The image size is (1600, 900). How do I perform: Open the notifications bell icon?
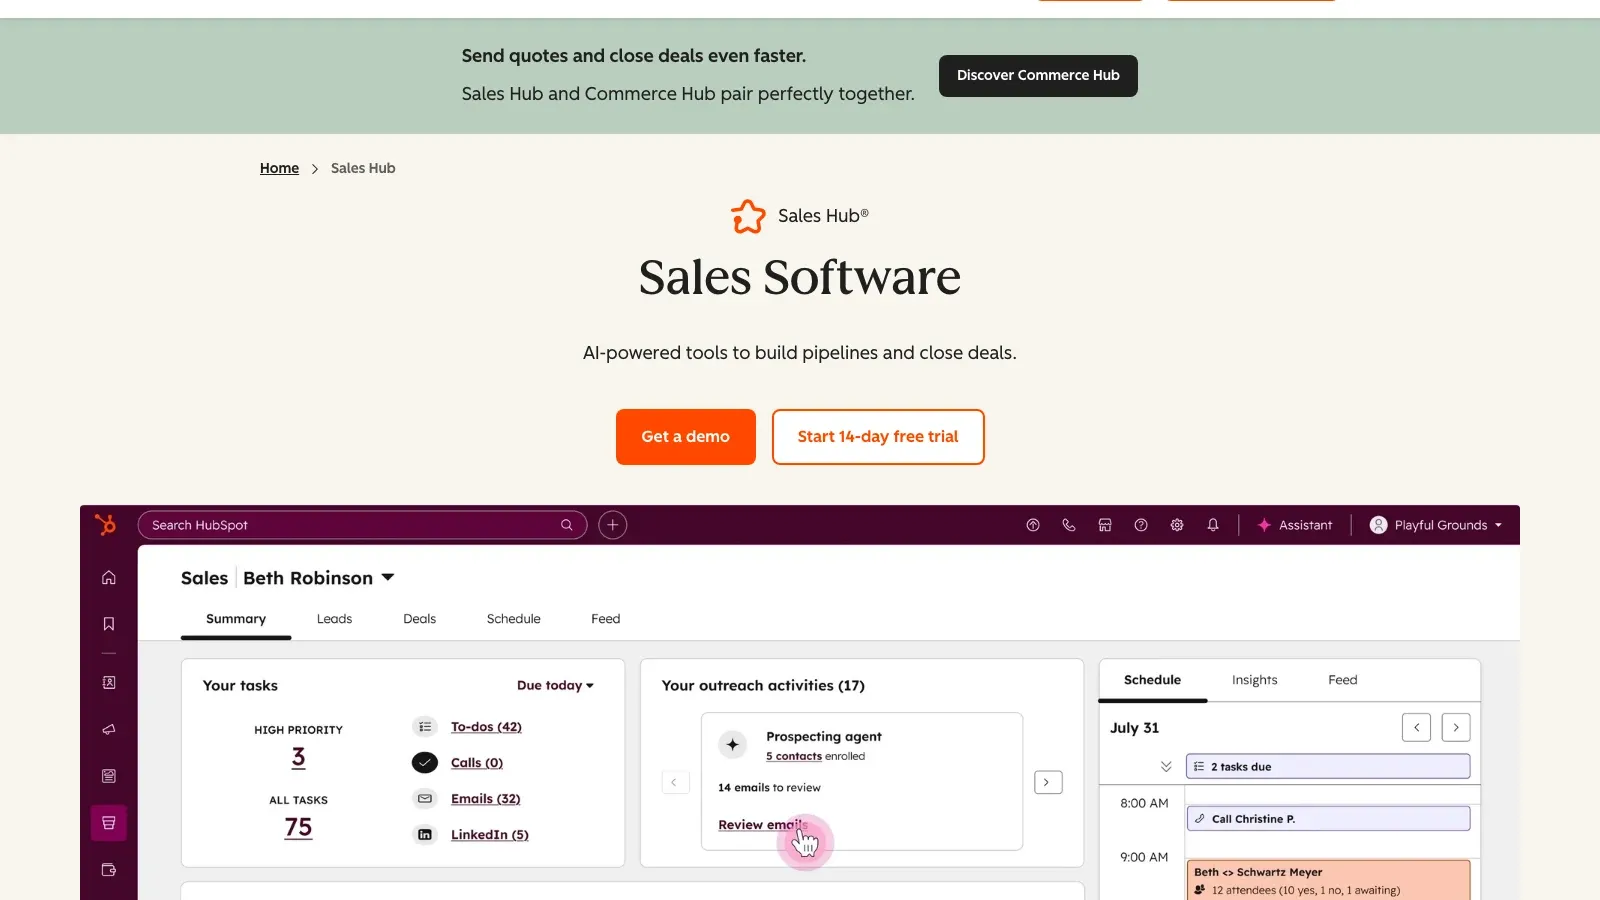tap(1213, 525)
